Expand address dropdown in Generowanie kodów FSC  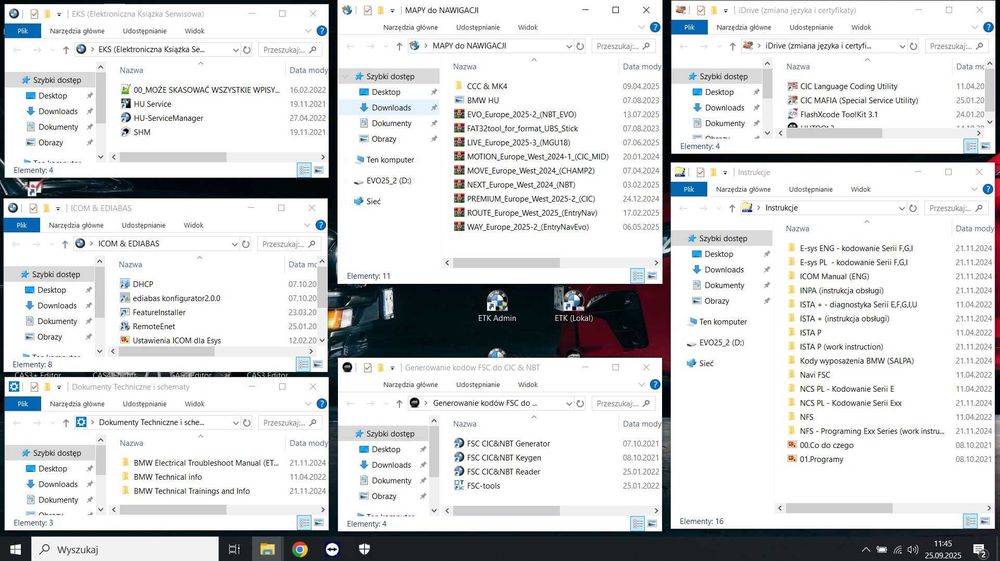(569, 404)
